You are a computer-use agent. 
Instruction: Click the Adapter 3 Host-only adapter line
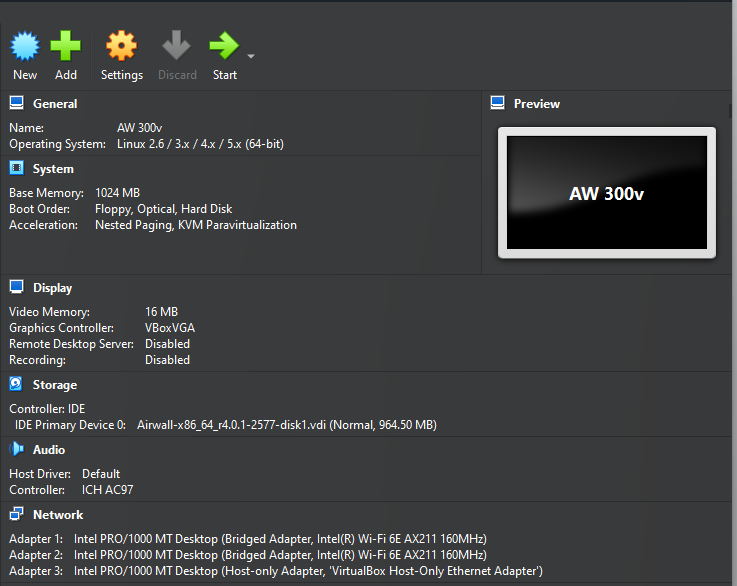(x=276, y=571)
